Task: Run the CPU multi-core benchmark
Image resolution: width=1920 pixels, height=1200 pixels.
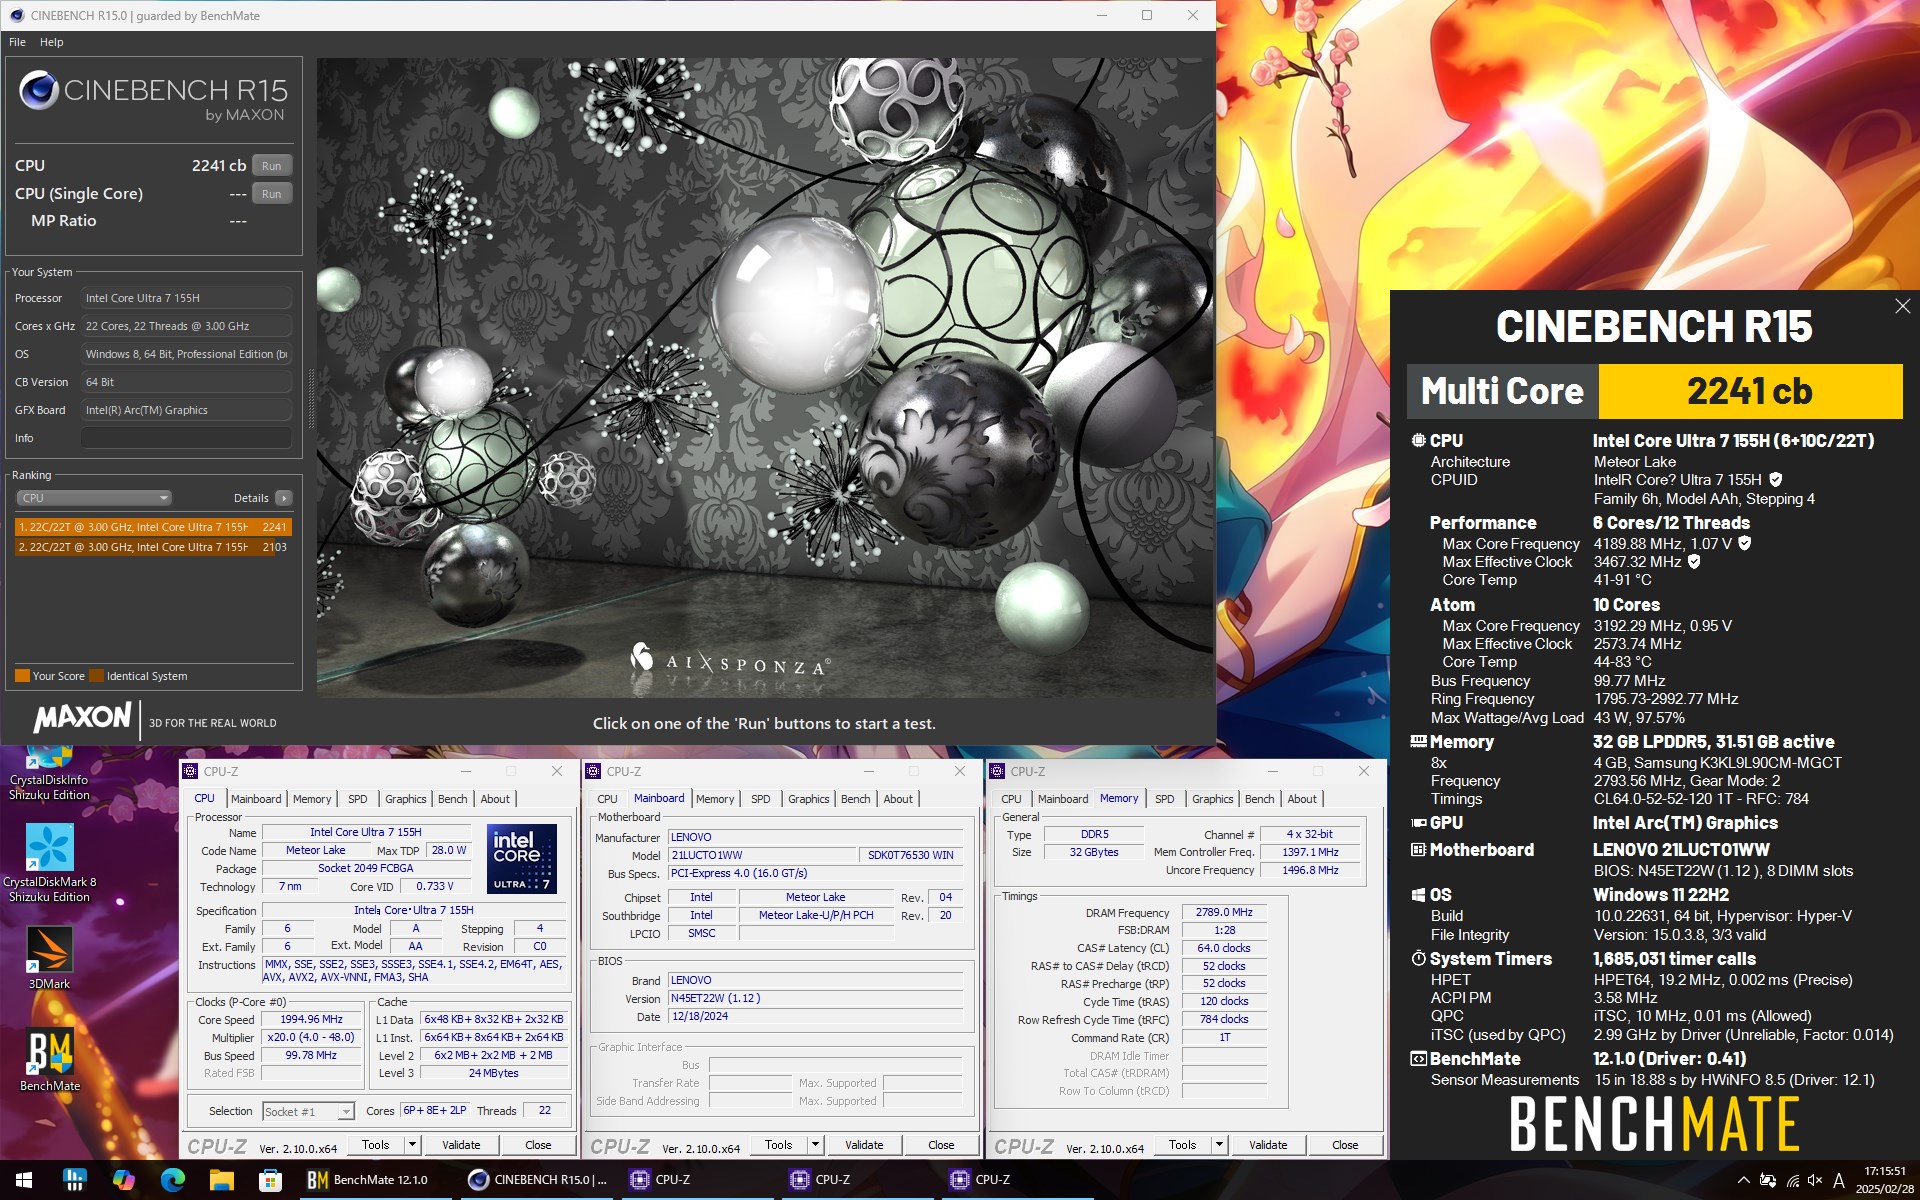Action: click(272, 166)
